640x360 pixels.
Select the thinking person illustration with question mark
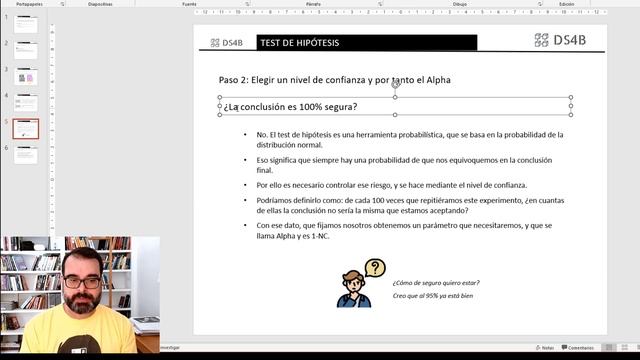pyautogui.click(x=361, y=283)
